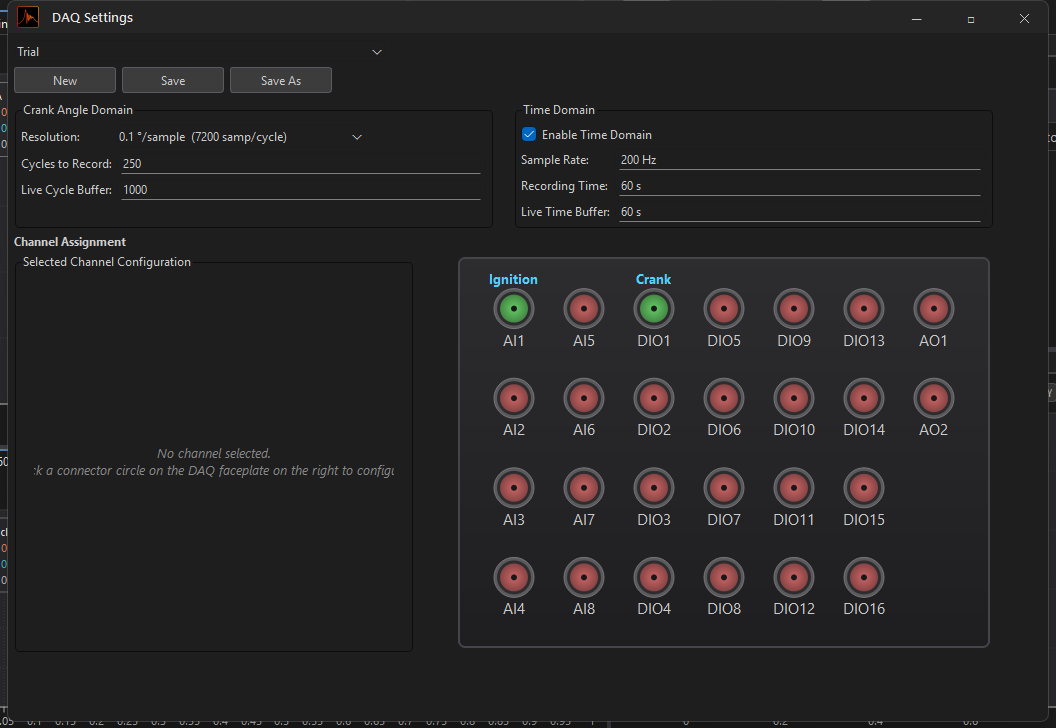Viewport: 1056px width, 728px height.
Task: Click the Ignition channel label
Action: tap(513, 279)
